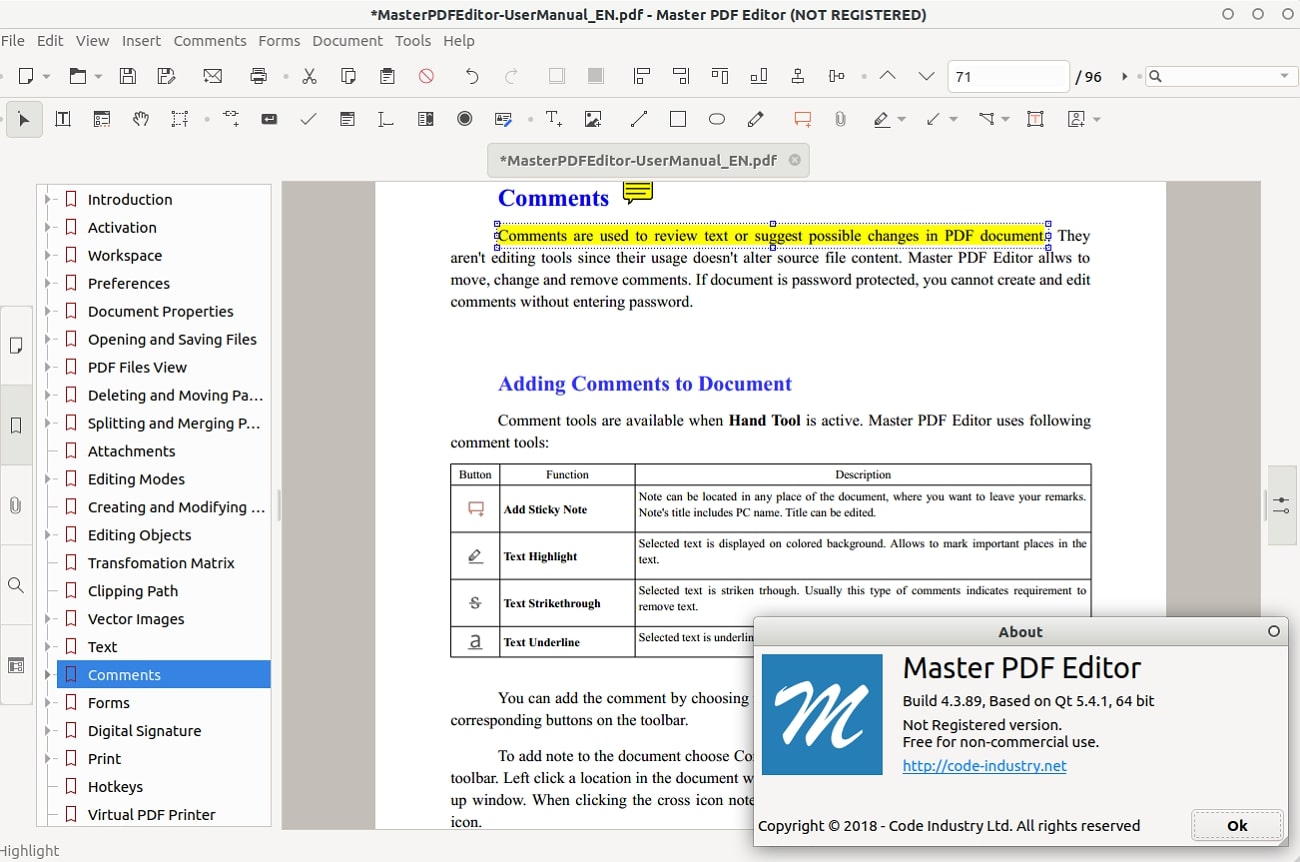Open the stamp tool dropdown arrow
The image size is (1300, 862).
(x=1097, y=119)
